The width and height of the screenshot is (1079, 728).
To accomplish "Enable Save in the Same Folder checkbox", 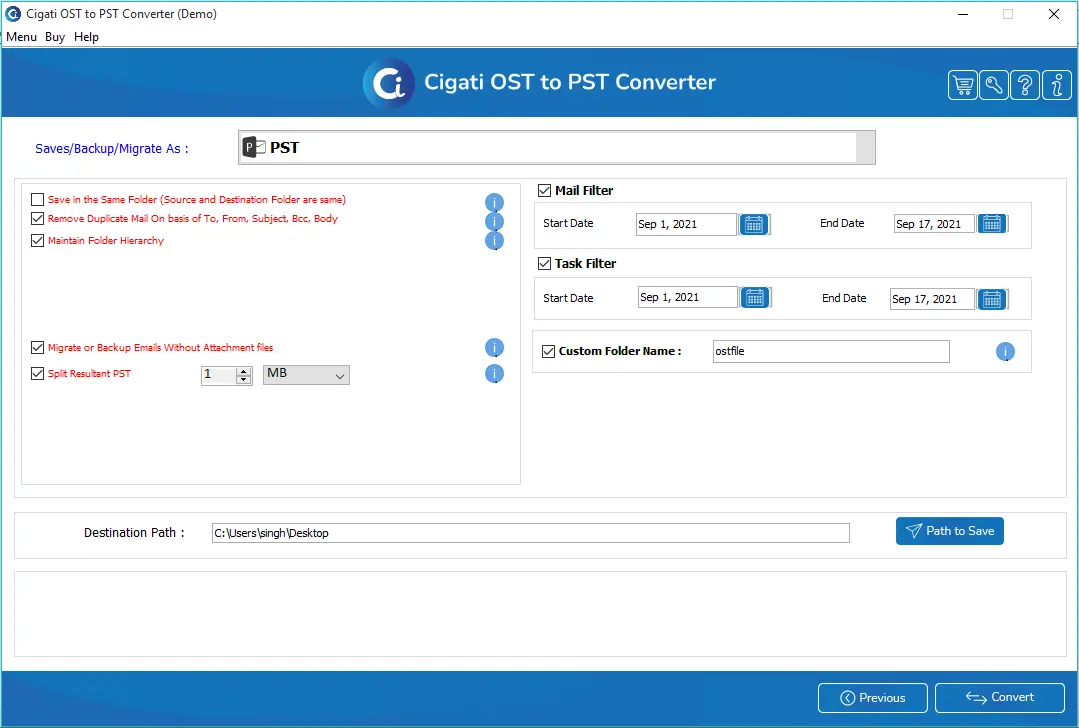I will pos(38,200).
